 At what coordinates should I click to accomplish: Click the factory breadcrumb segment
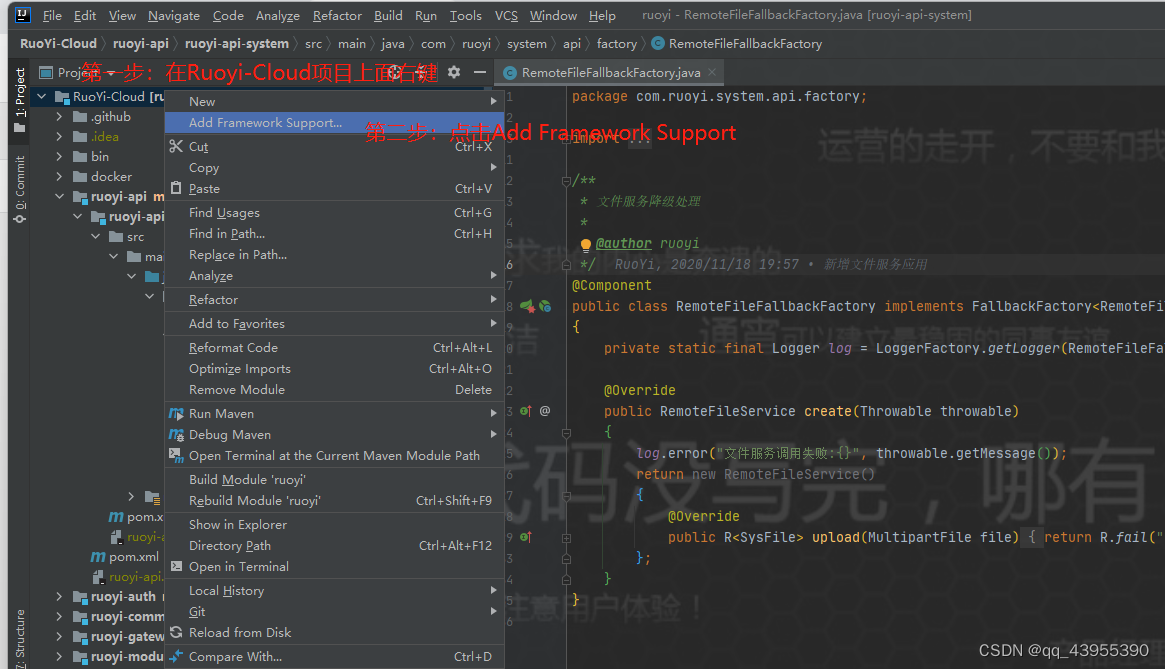(617, 44)
